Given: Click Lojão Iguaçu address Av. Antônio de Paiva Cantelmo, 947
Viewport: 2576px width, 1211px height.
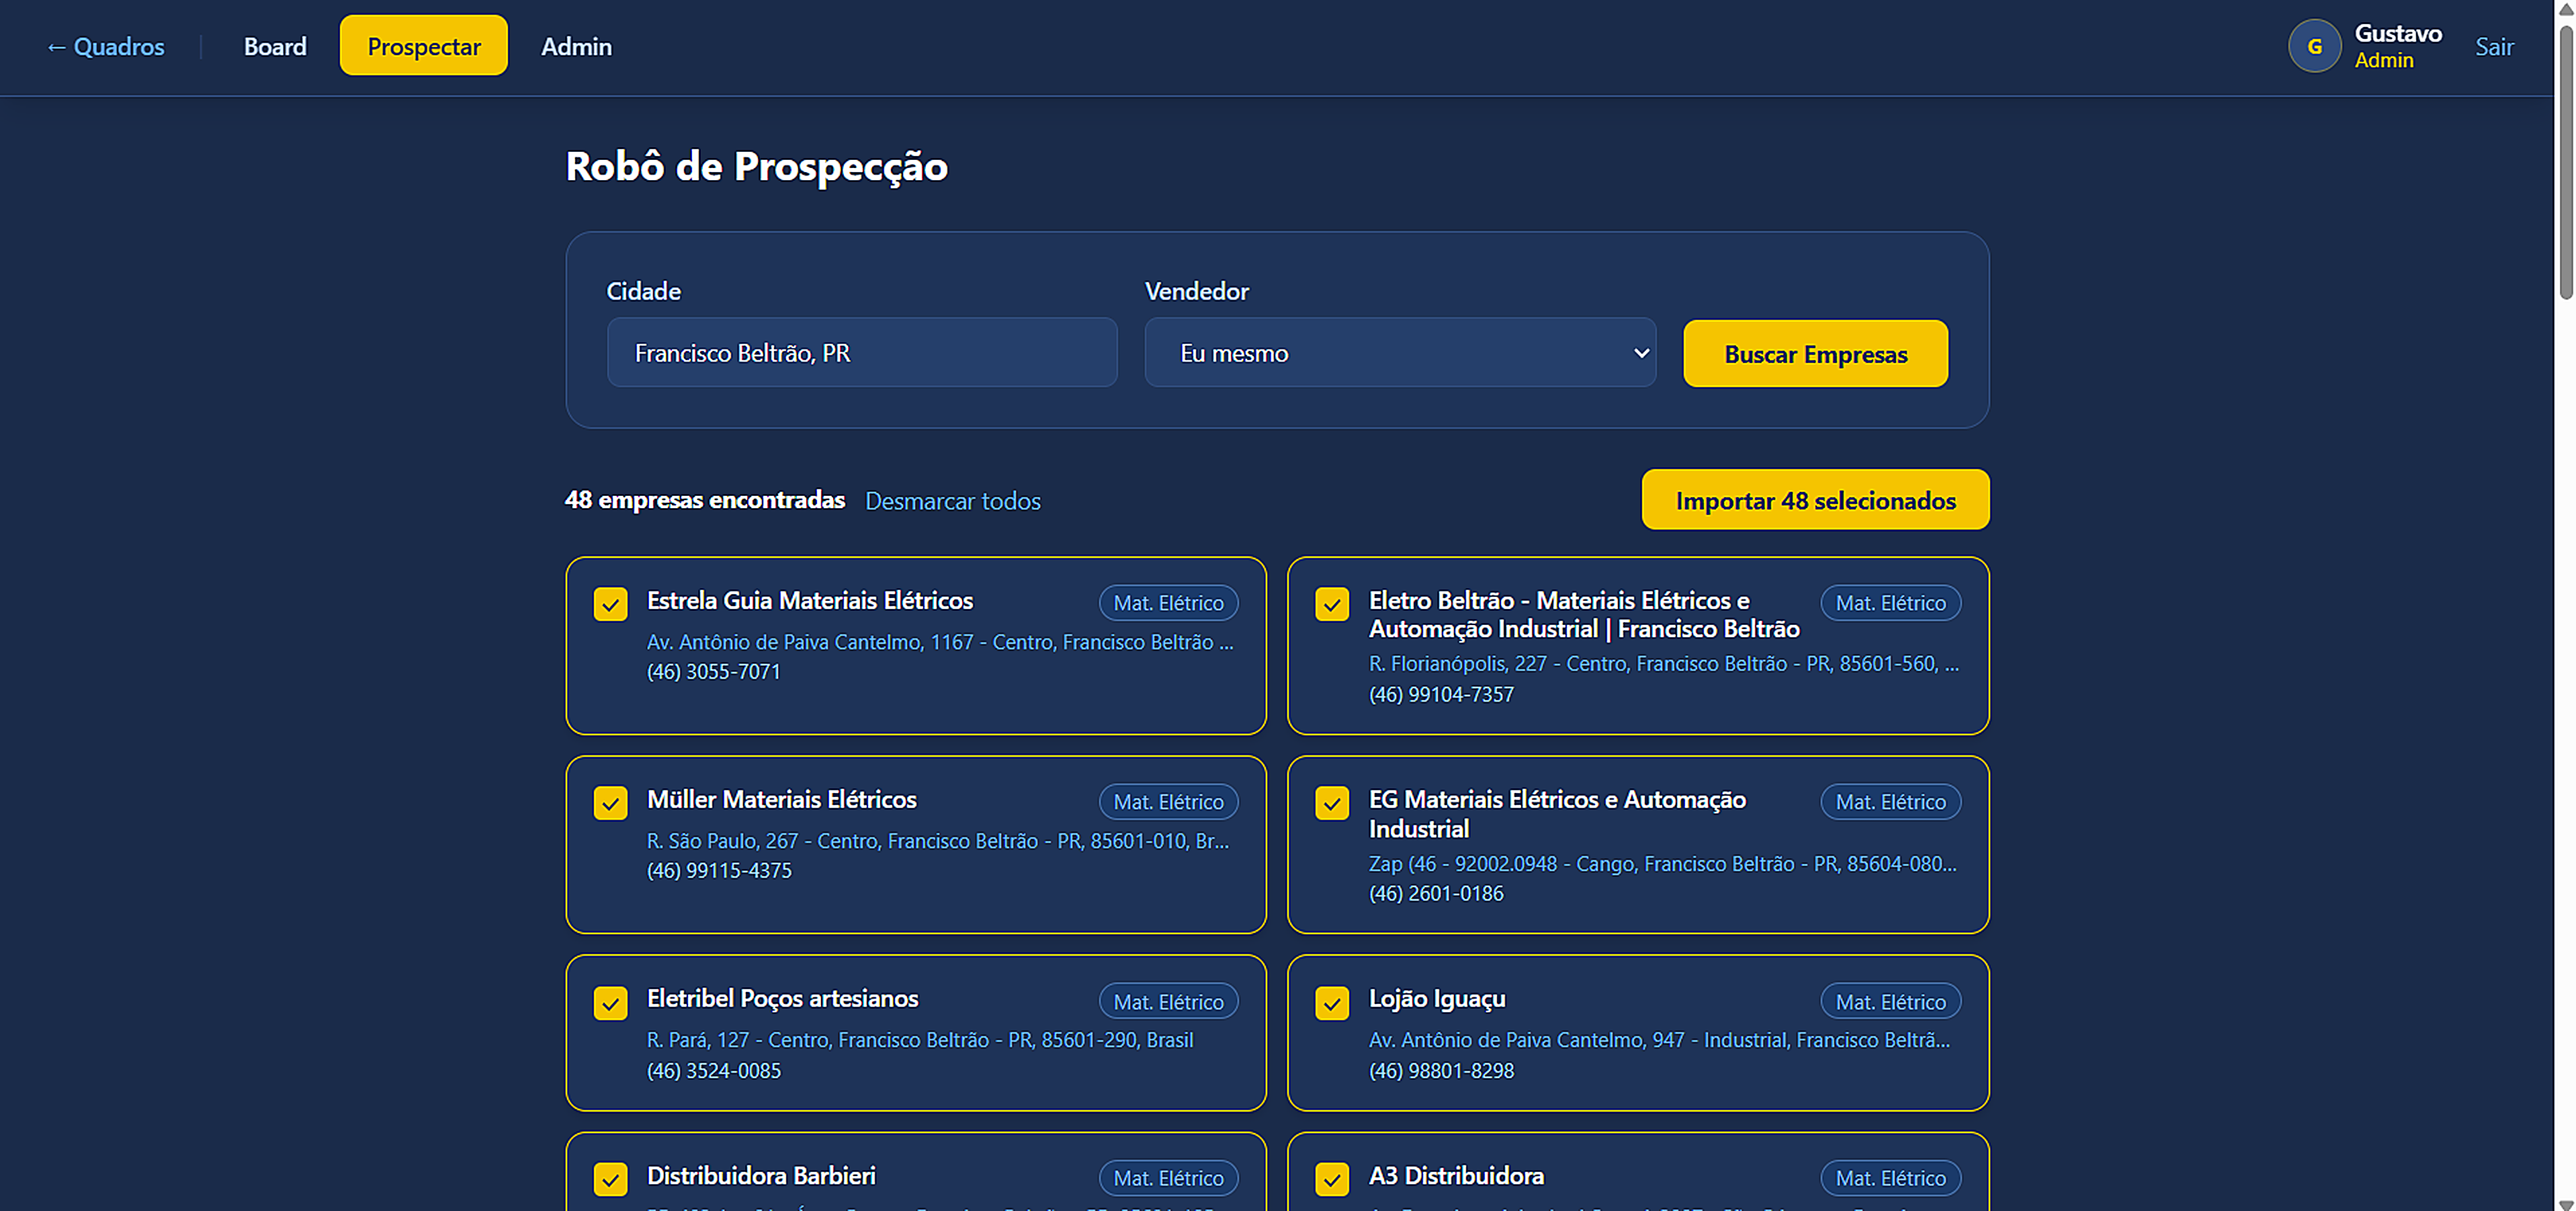Looking at the screenshot, I should [1659, 1040].
